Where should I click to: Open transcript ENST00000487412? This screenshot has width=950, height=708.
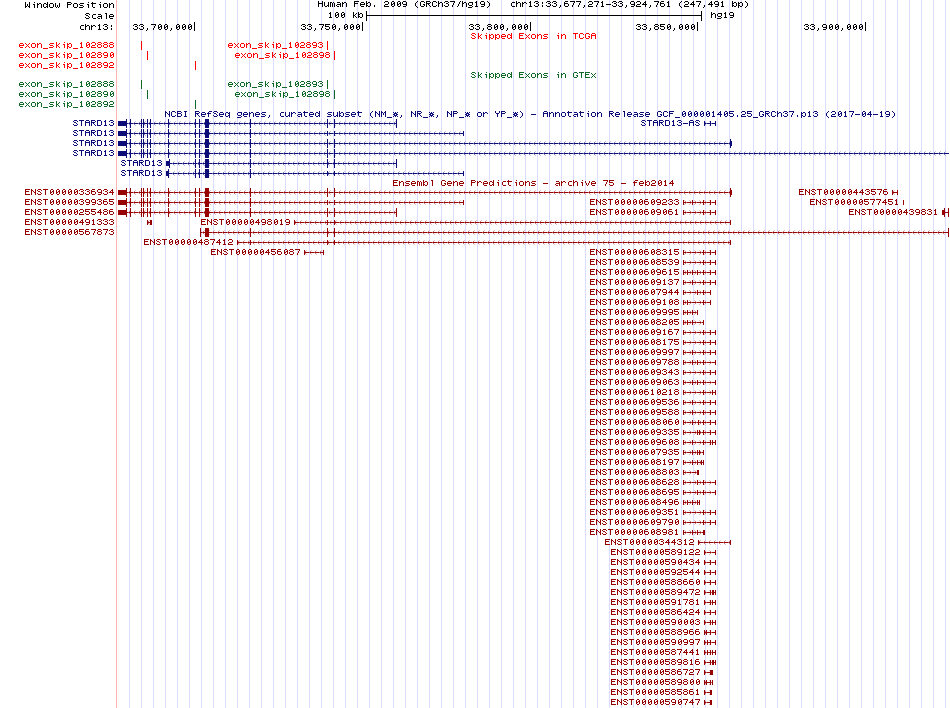(188, 242)
